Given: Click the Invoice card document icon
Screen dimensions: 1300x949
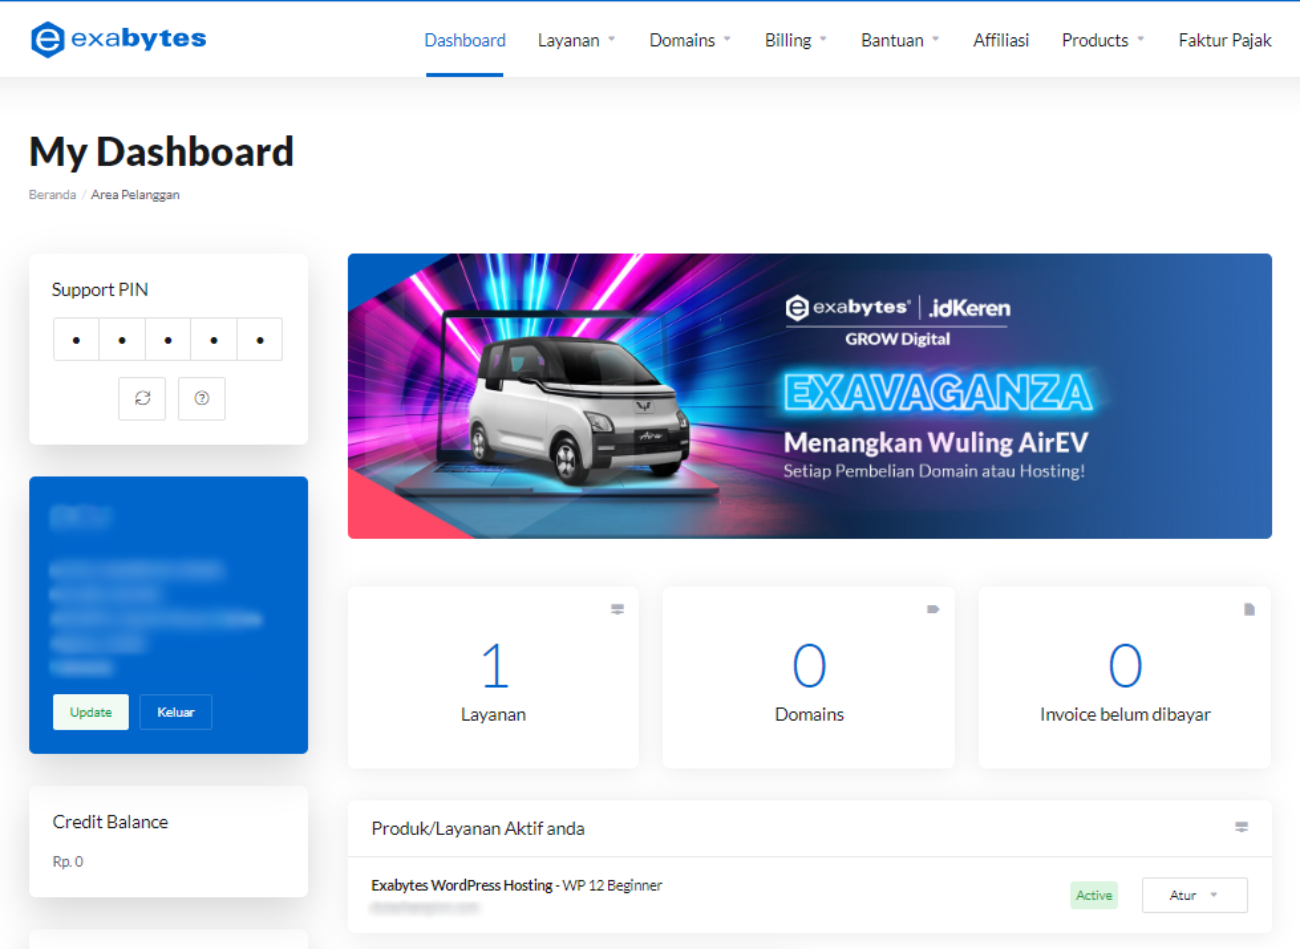Looking at the screenshot, I should click(1249, 609).
